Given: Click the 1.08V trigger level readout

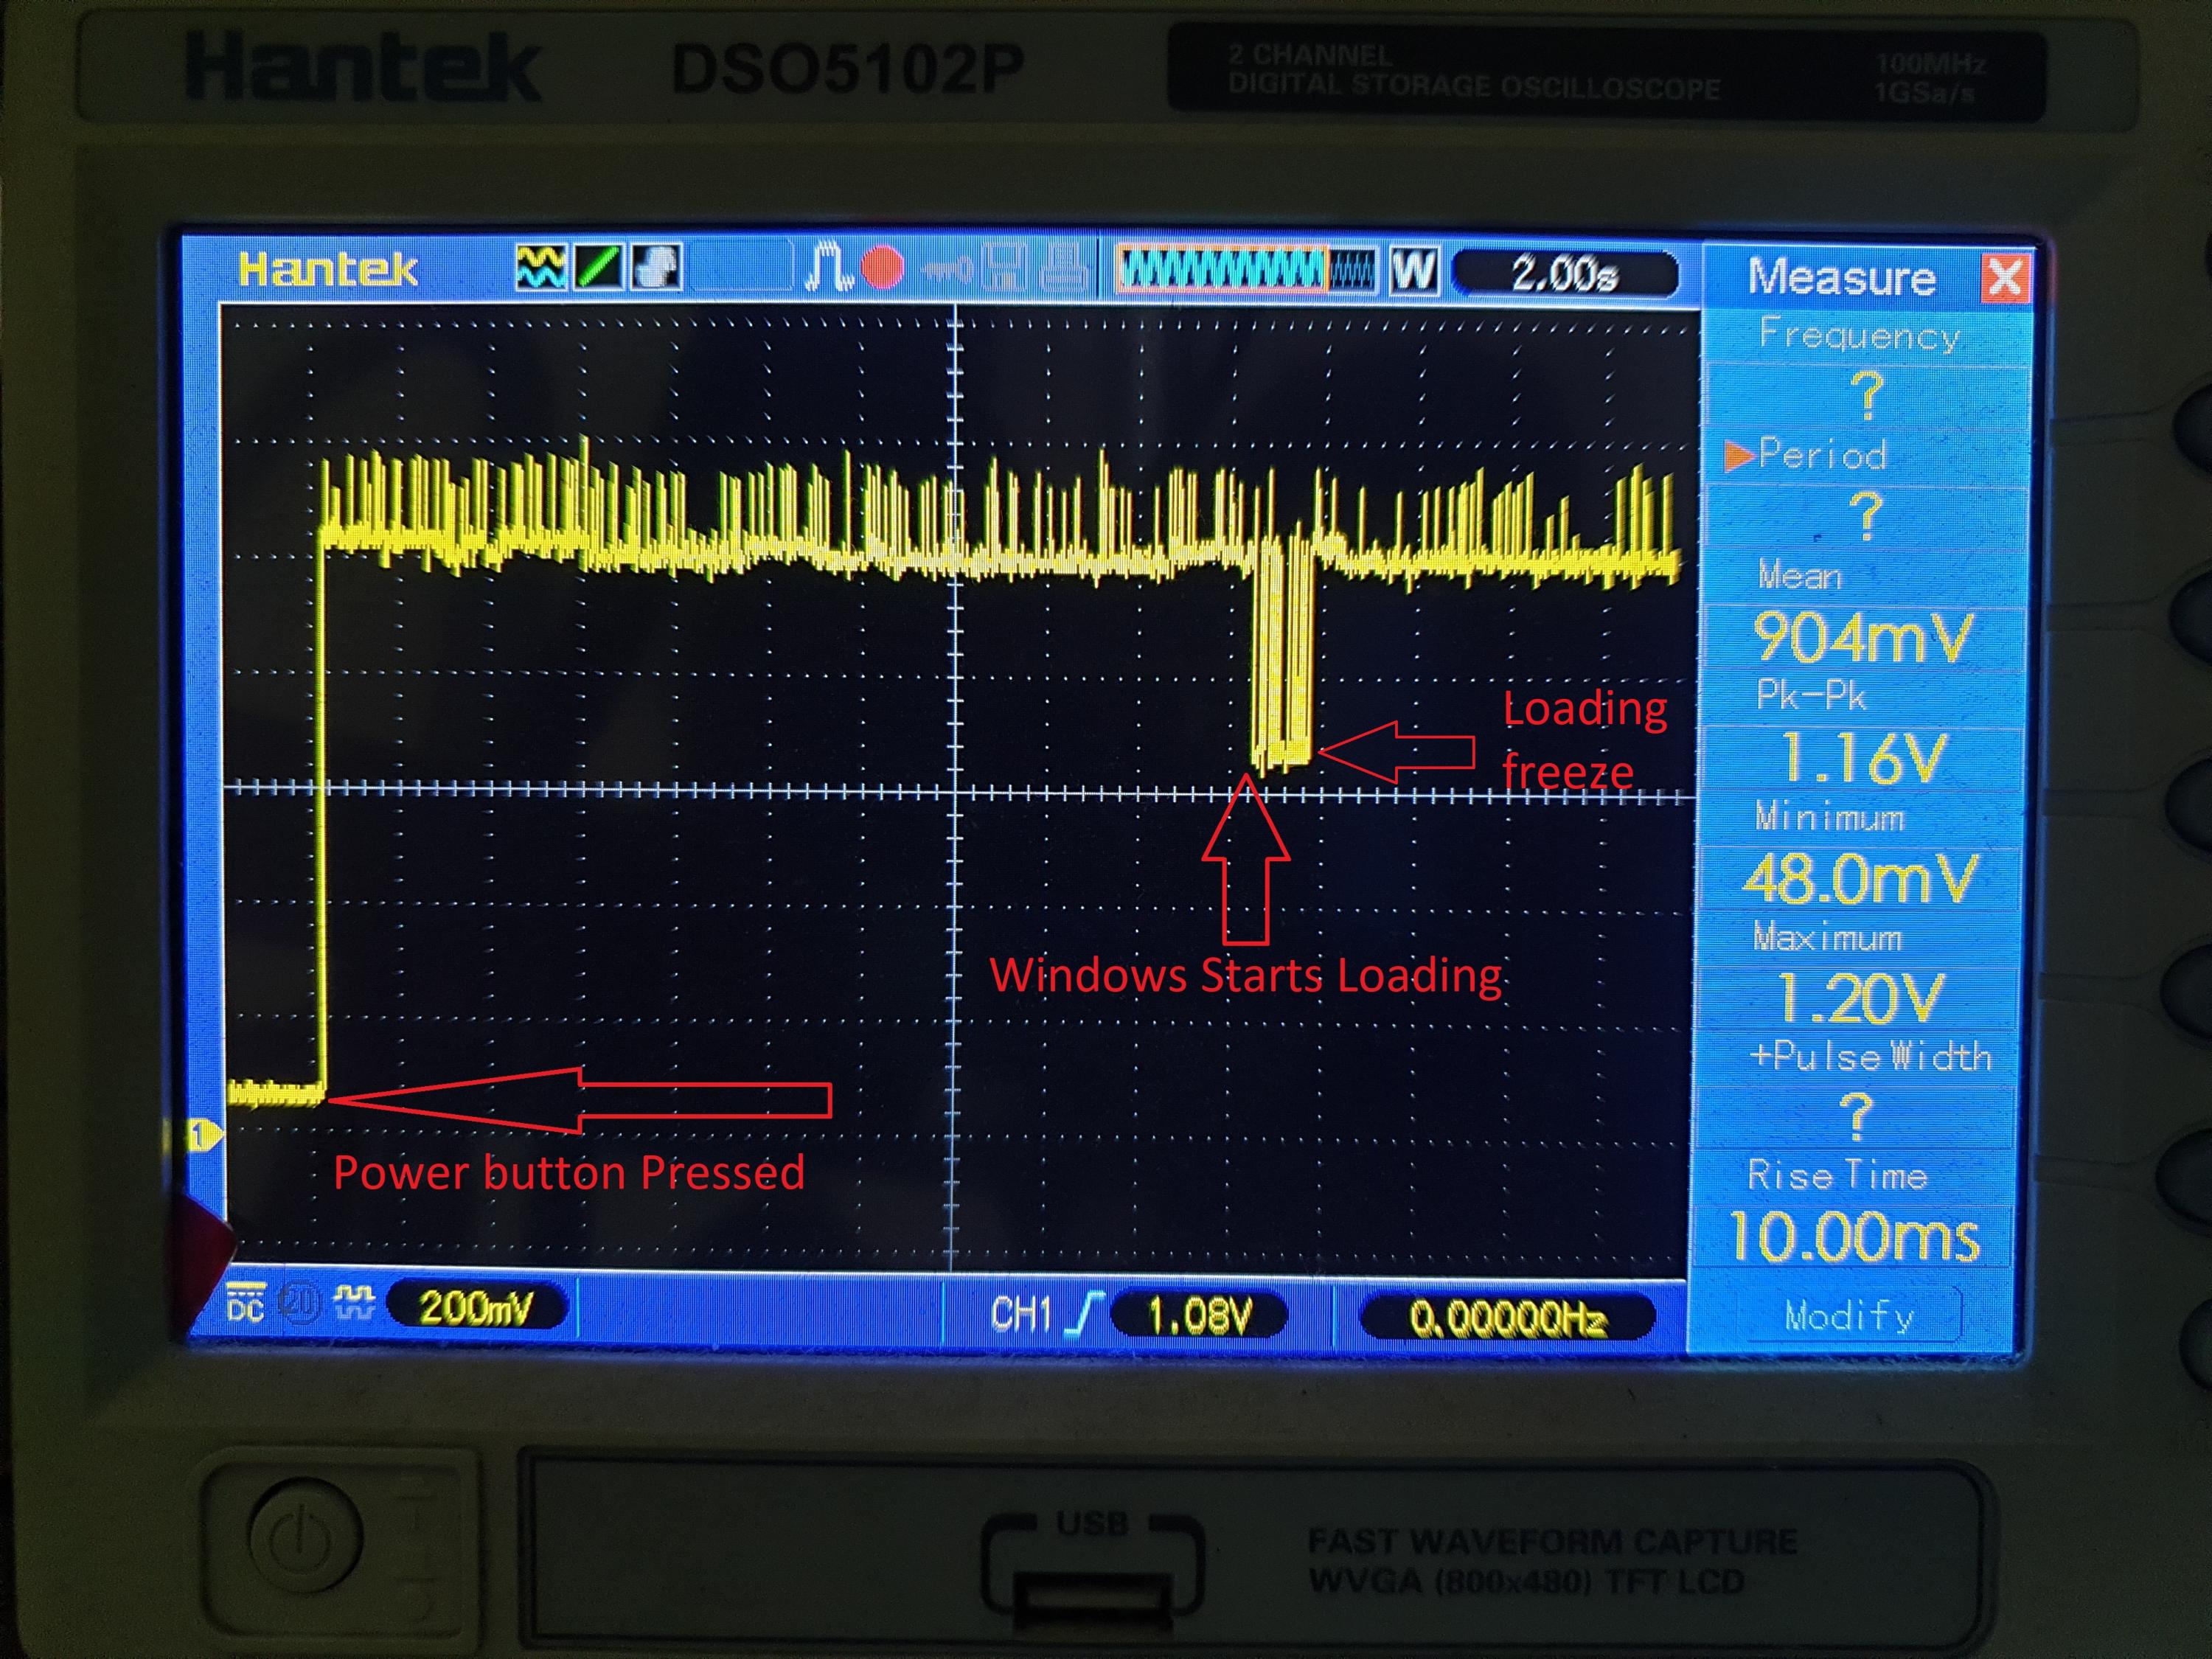Looking at the screenshot, I should tap(1198, 1316).
